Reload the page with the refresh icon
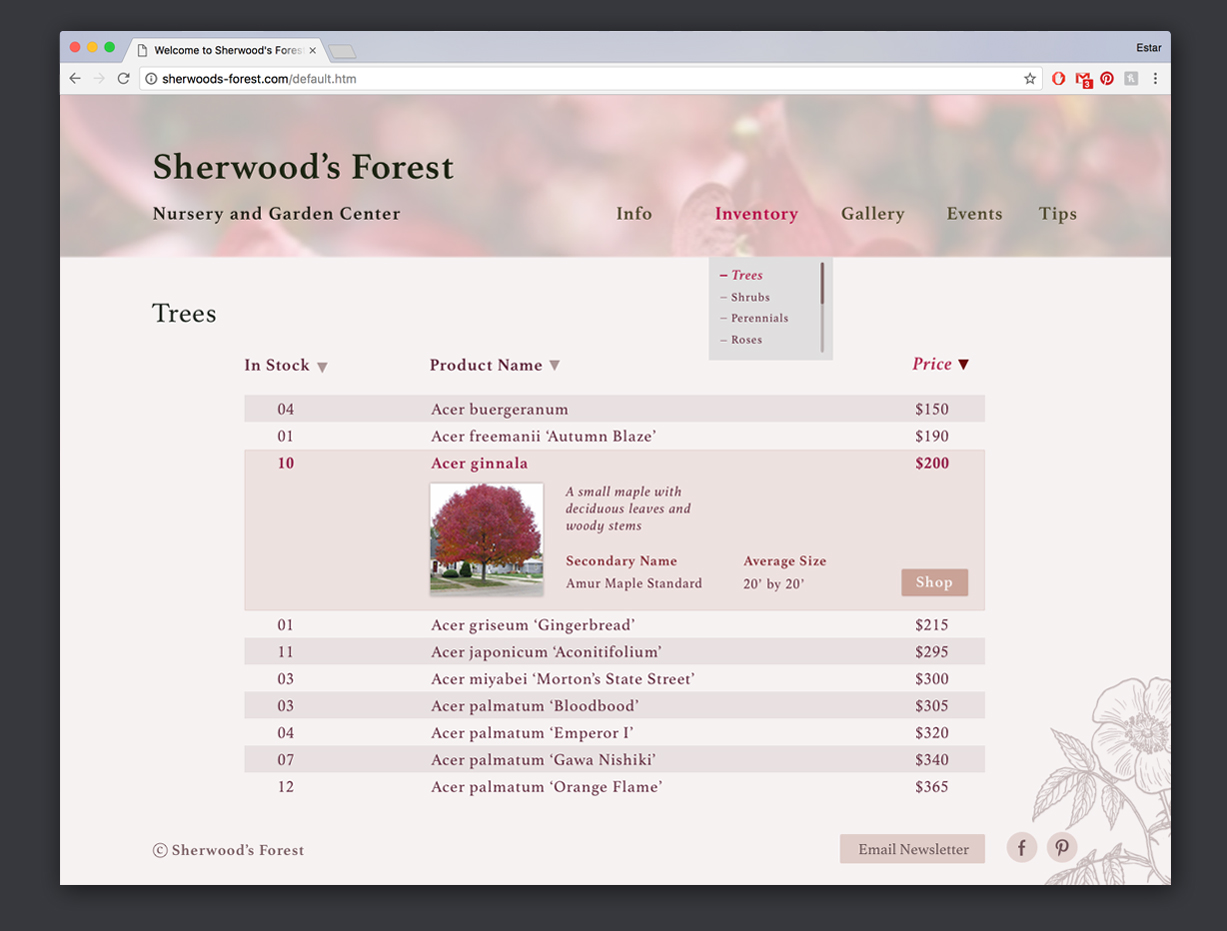The image size is (1227, 931). (124, 79)
